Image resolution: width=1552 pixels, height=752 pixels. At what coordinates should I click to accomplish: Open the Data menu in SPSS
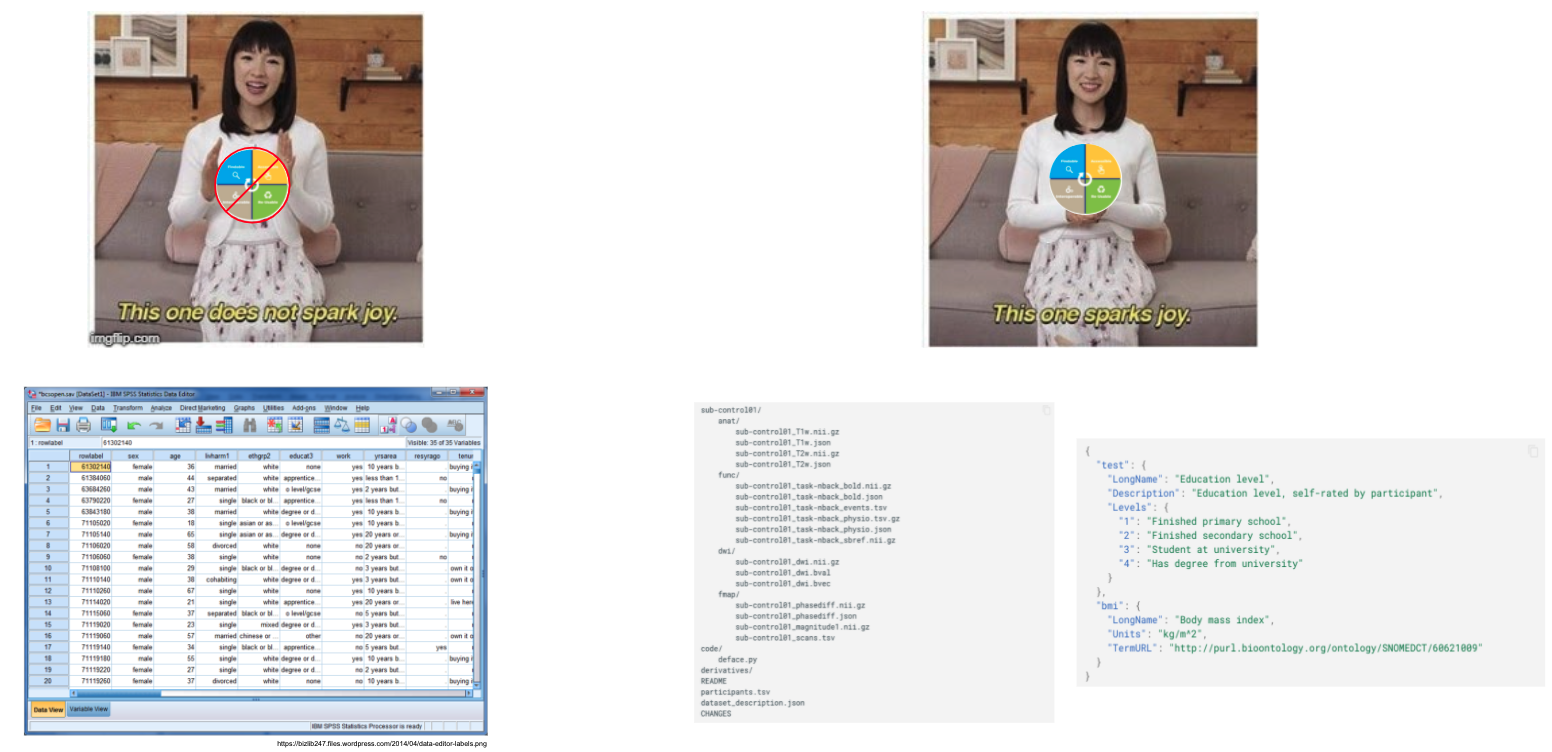pos(98,408)
